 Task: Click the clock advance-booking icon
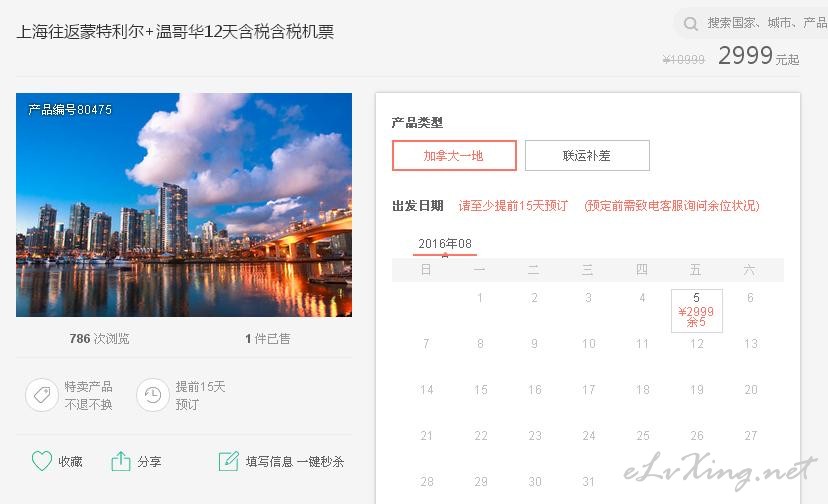(153, 395)
